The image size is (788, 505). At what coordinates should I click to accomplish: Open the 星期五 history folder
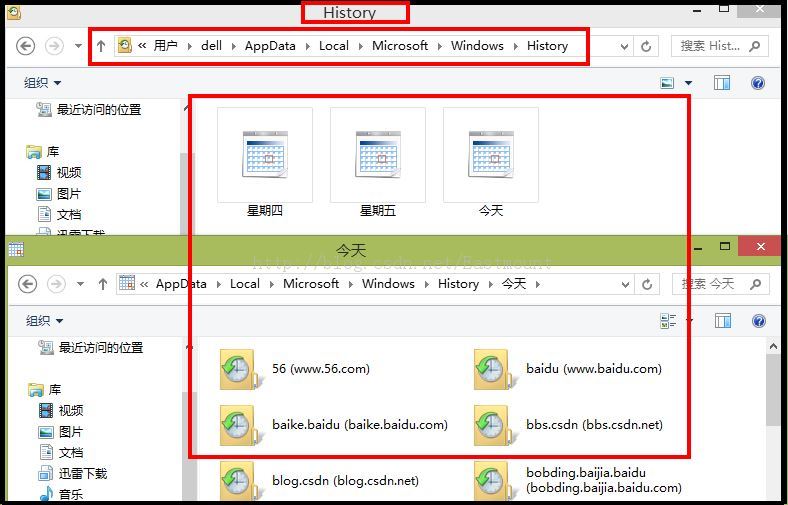[378, 162]
